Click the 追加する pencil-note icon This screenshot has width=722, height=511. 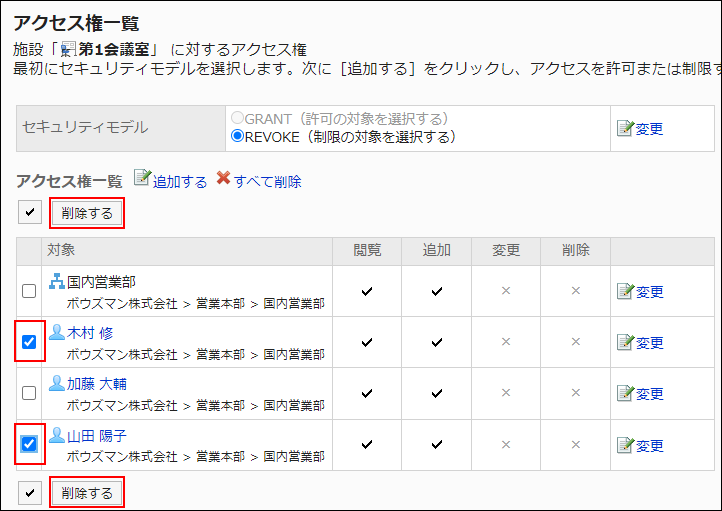(x=142, y=178)
